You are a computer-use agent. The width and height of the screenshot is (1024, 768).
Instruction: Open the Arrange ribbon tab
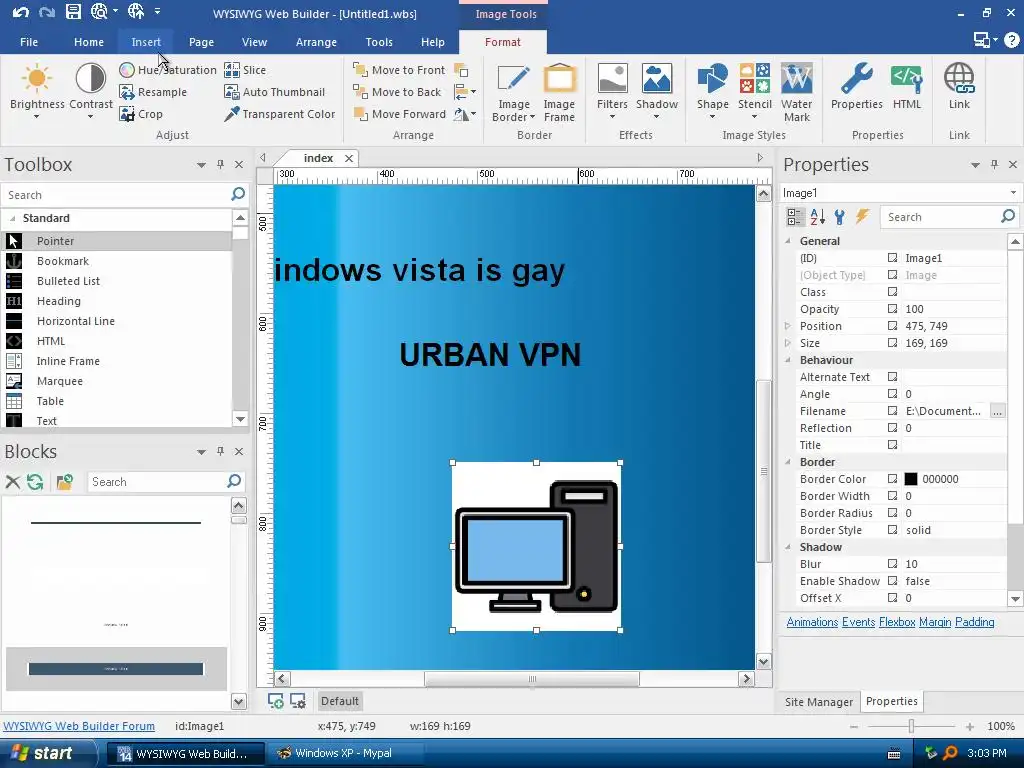pyautogui.click(x=316, y=42)
